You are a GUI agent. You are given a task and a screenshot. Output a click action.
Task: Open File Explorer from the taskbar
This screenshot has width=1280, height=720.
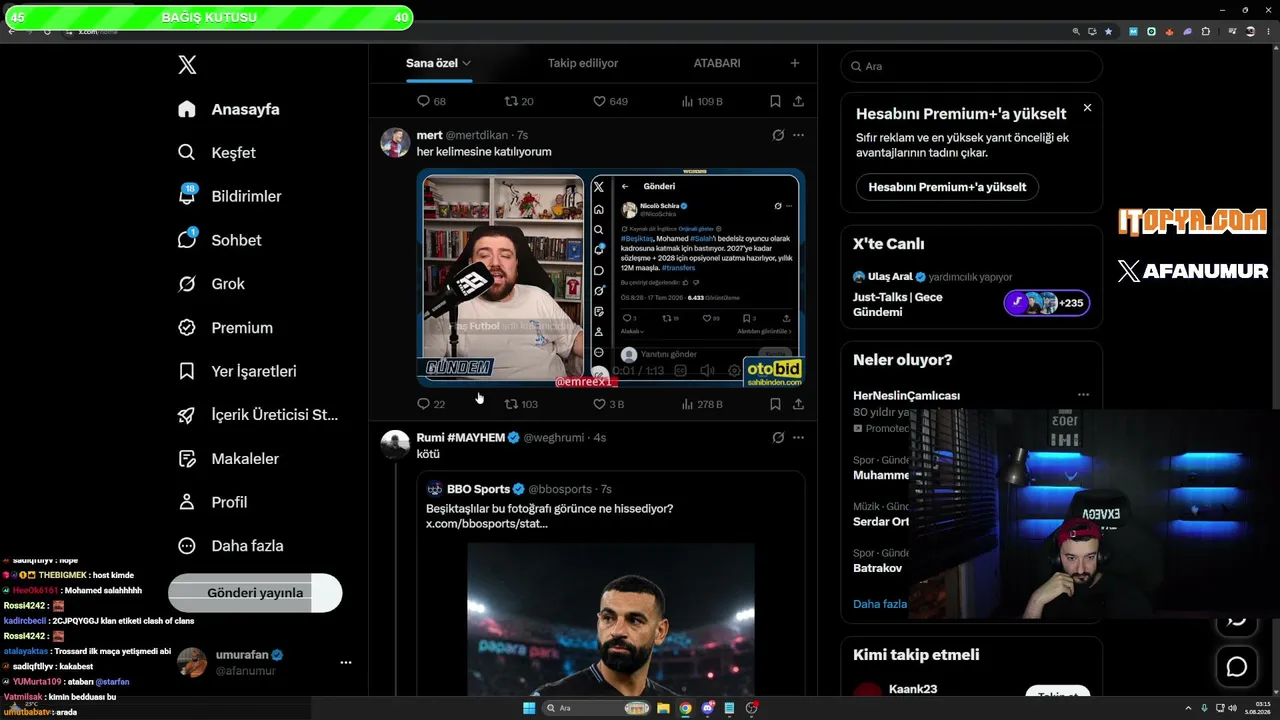(663, 708)
